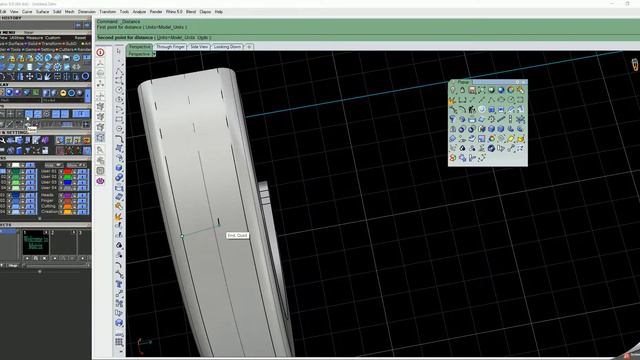
Task: Open the Analyze menu
Action: coord(139,12)
